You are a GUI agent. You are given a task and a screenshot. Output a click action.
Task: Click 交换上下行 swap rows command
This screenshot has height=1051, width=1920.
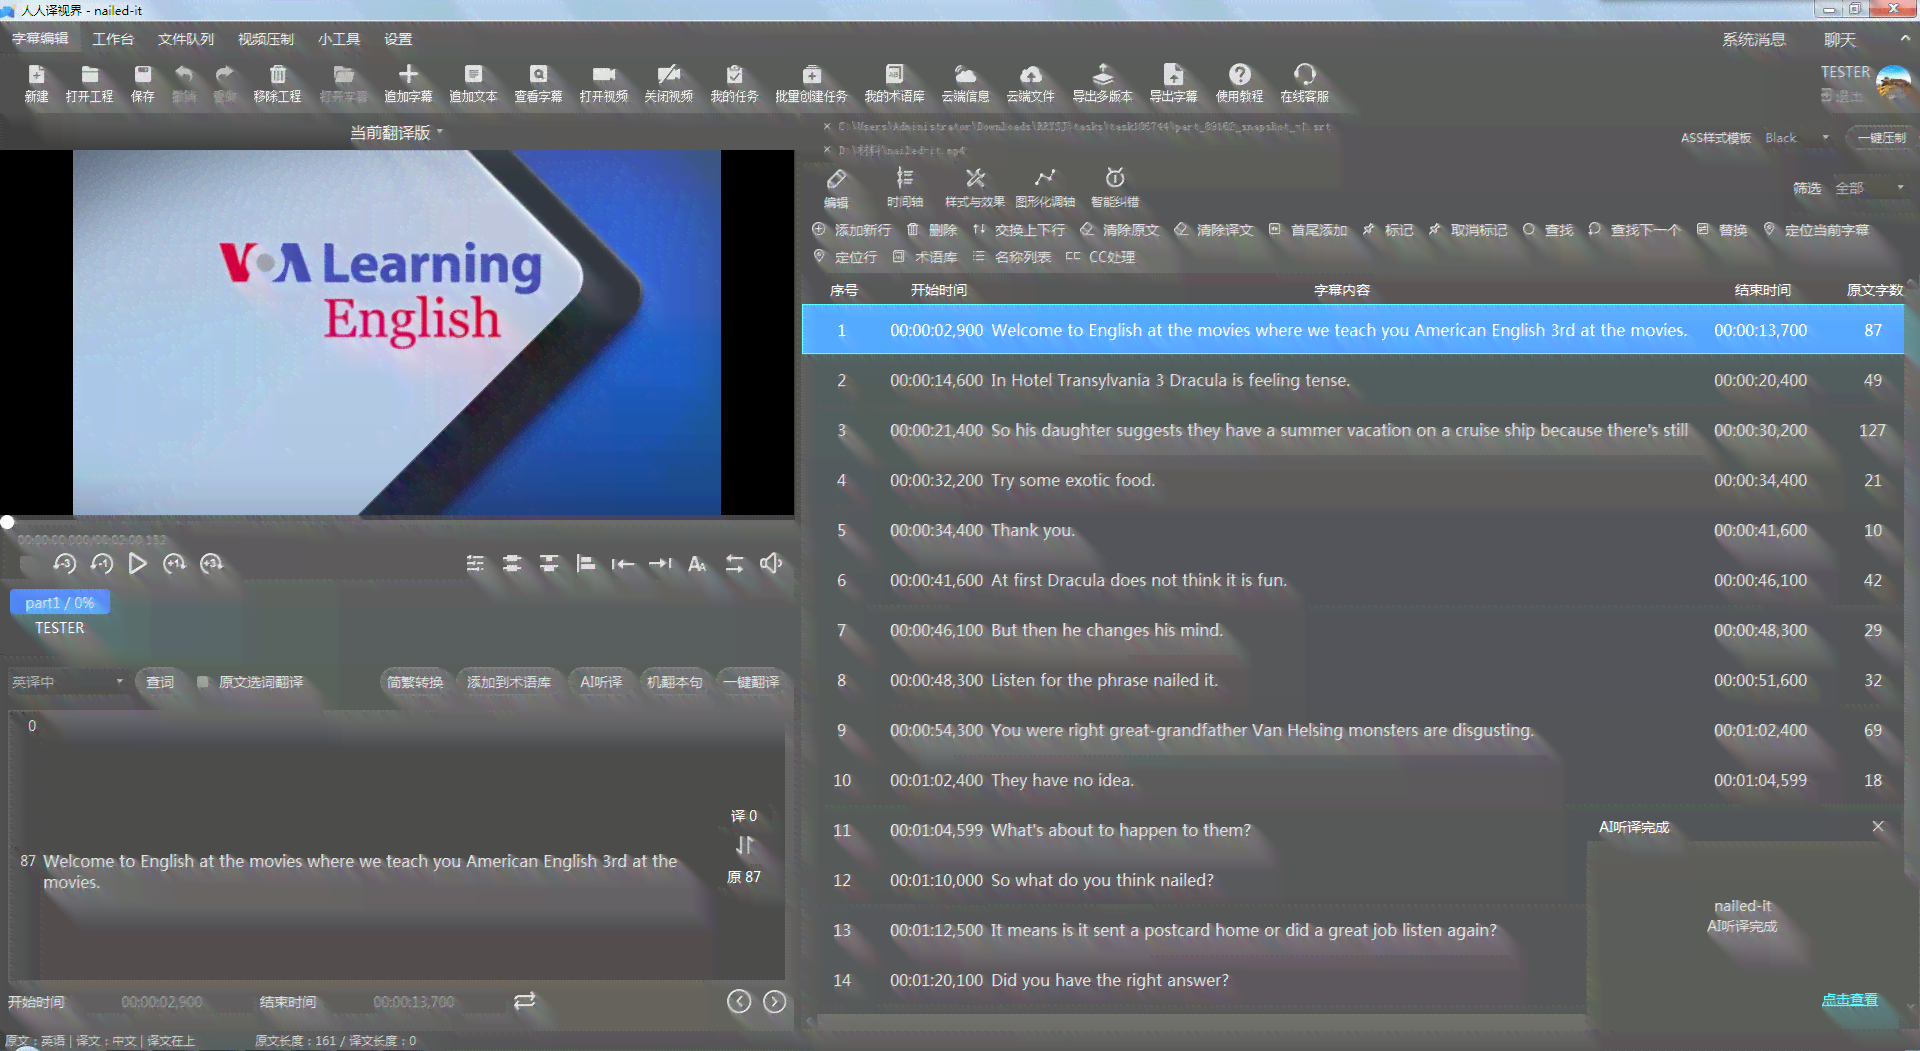click(1019, 230)
